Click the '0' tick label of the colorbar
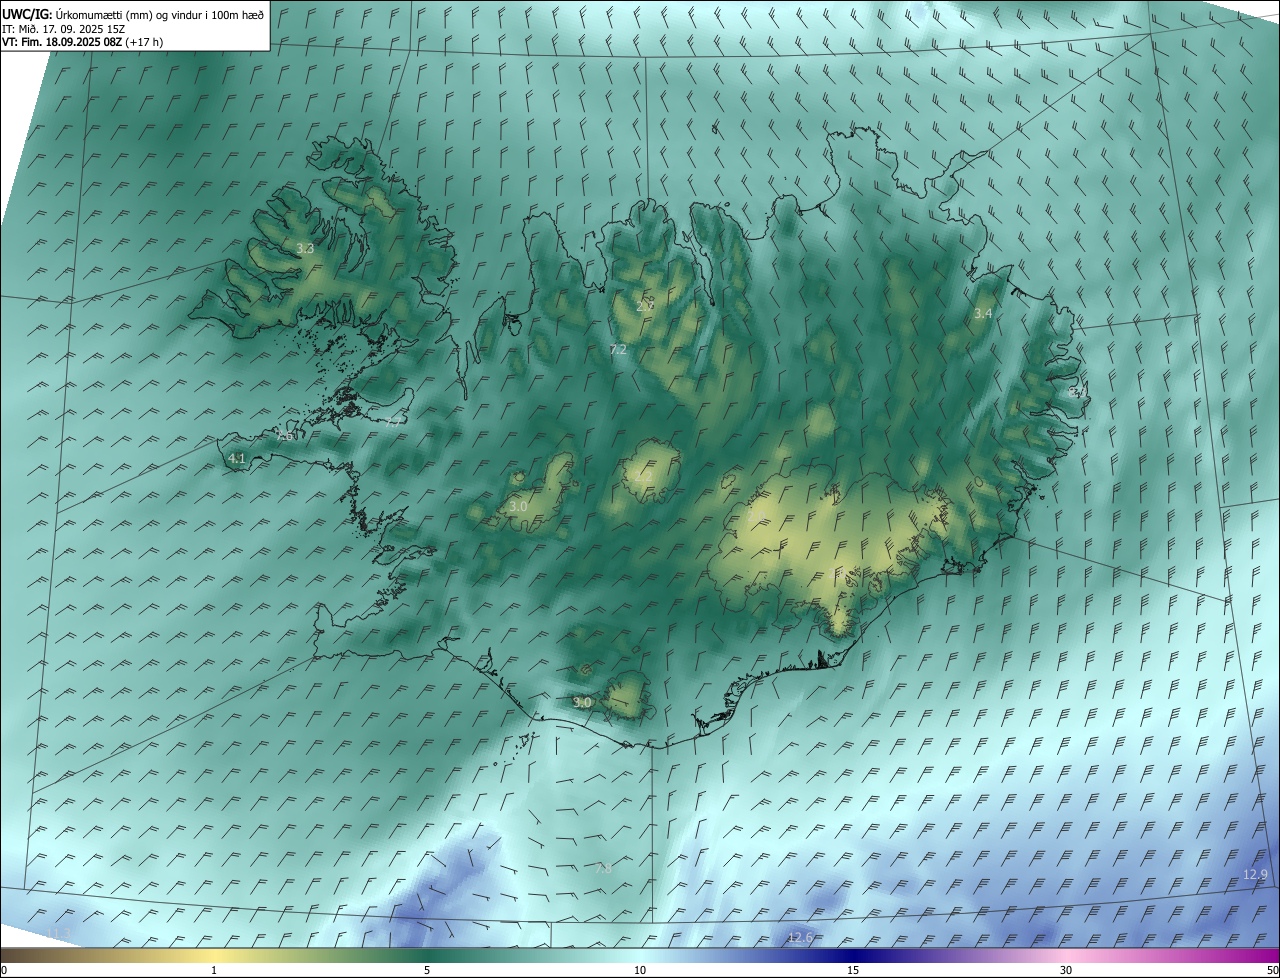Image resolution: width=1280 pixels, height=978 pixels. [4, 970]
